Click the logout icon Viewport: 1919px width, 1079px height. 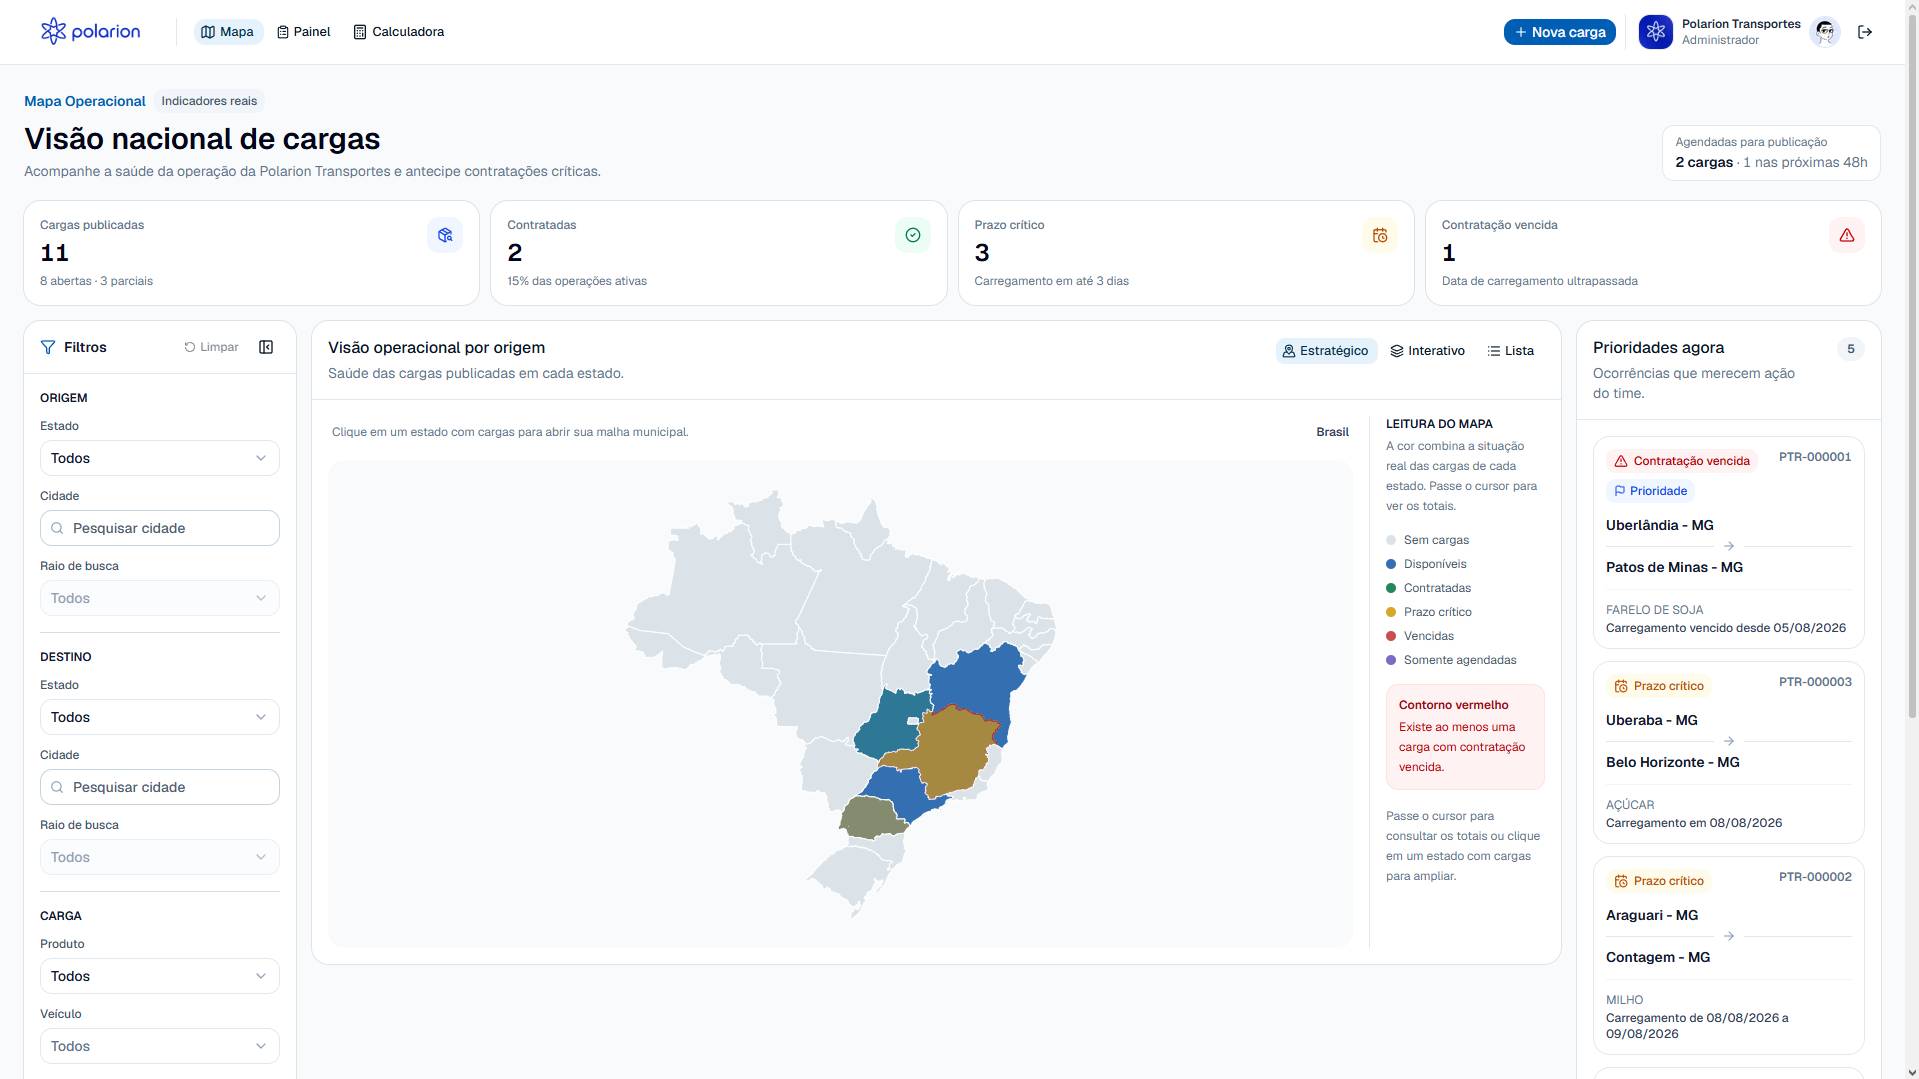tap(1865, 32)
